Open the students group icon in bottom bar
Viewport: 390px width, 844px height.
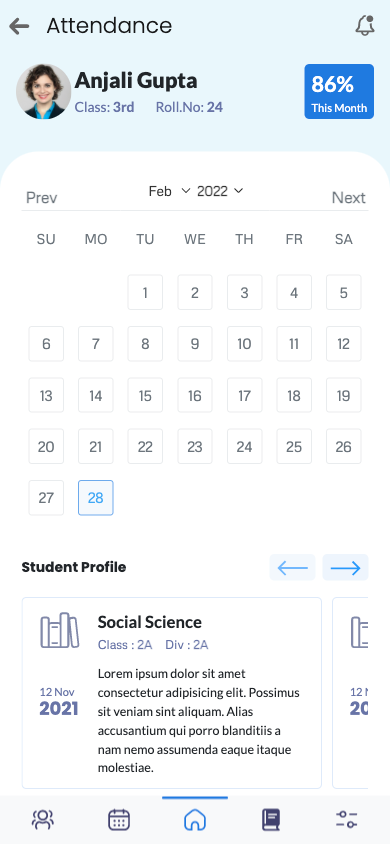pos(42,820)
